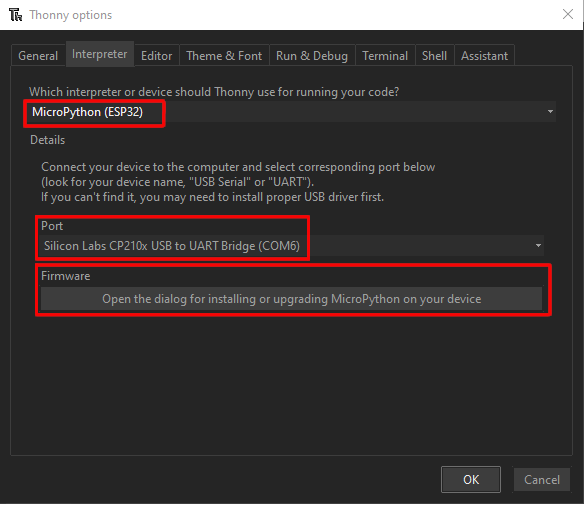Open the Run & Debug tab
This screenshot has height=505, width=585.
[312, 56]
